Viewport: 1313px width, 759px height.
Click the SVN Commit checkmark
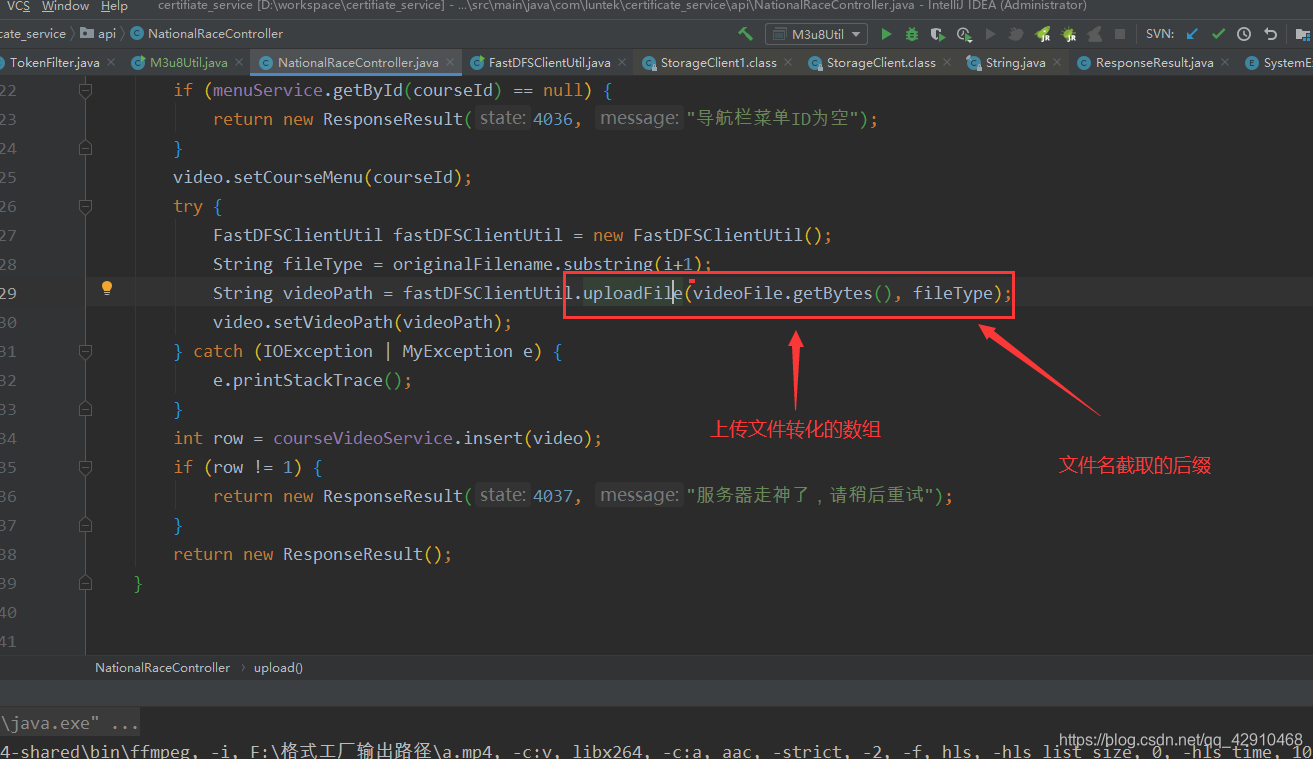(x=1218, y=34)
